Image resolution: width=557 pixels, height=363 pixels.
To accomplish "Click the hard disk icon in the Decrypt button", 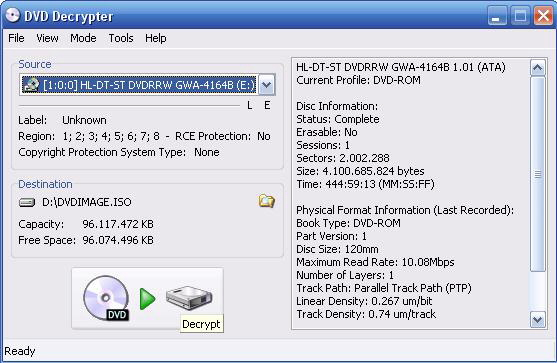I will (x=189, y=298).
